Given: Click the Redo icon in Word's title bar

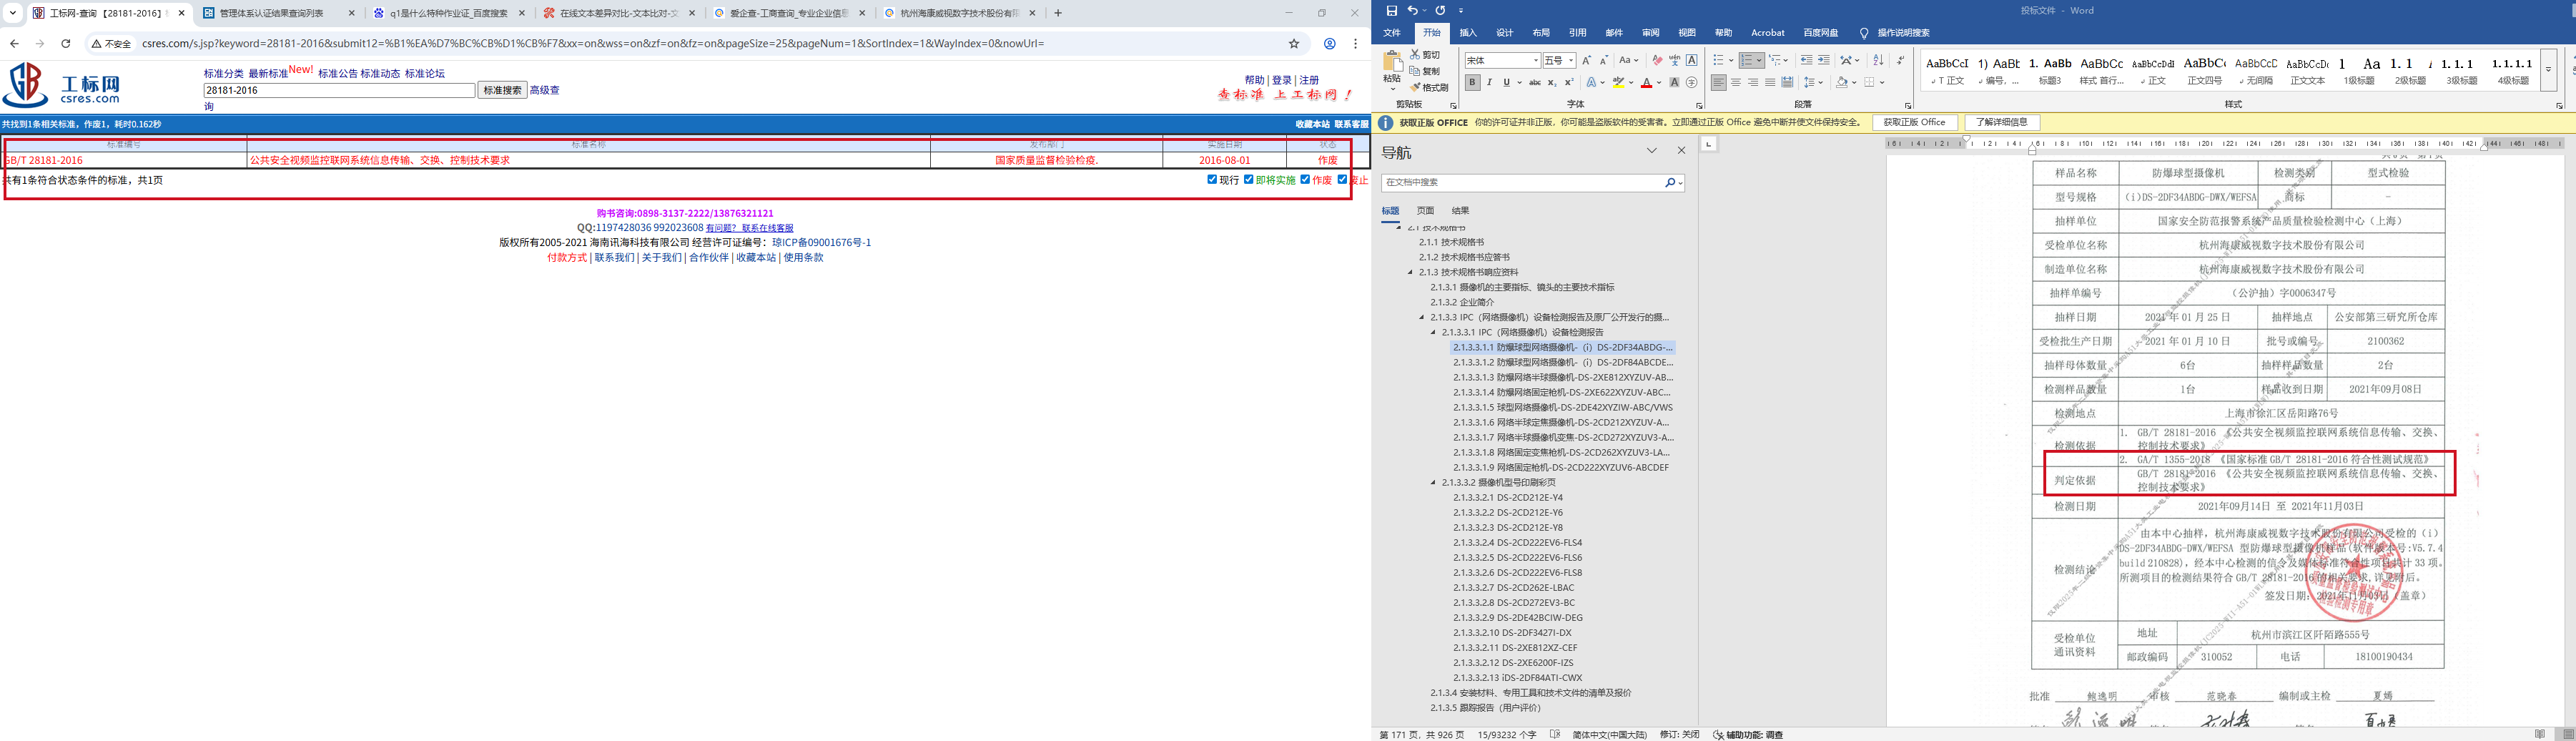Looking at the screenshot, I should click(1440, 10).
